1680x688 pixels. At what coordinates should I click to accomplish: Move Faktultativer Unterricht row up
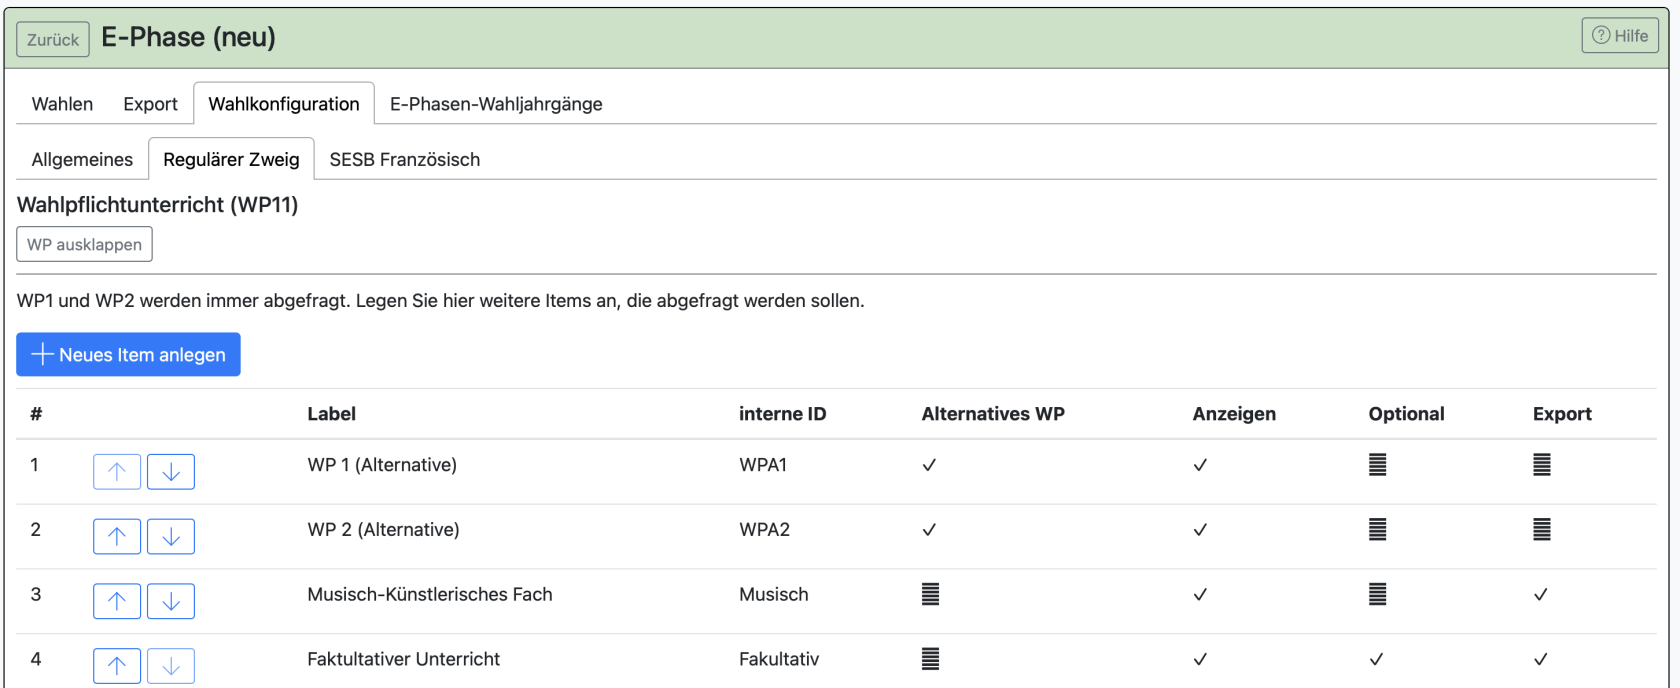pyautogui.click(x=117, y=666)
